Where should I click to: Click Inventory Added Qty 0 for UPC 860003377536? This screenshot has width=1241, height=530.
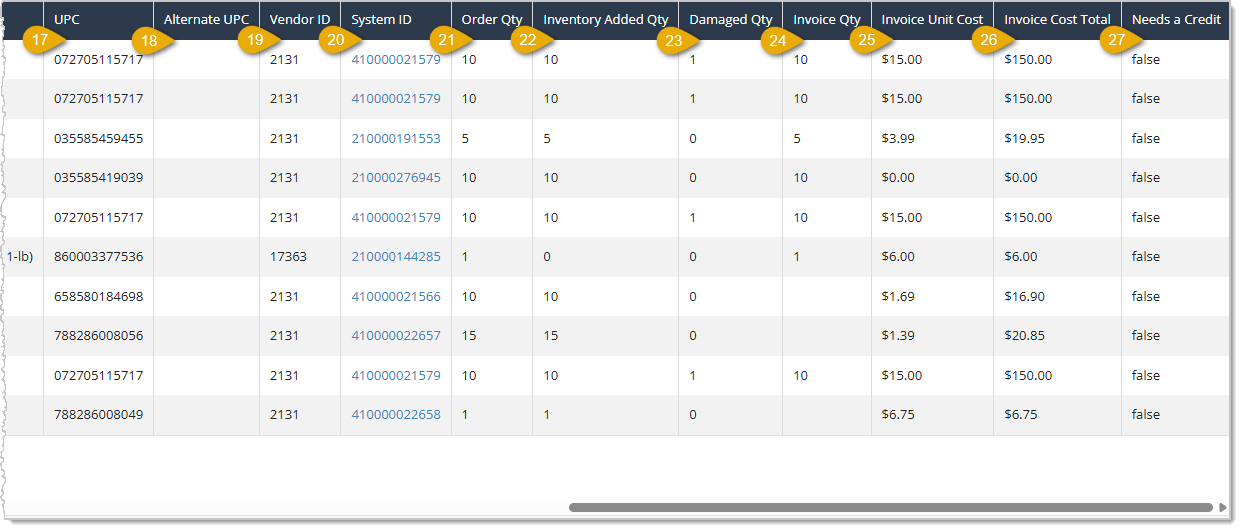pyautogui.click(x=547, y=257)
